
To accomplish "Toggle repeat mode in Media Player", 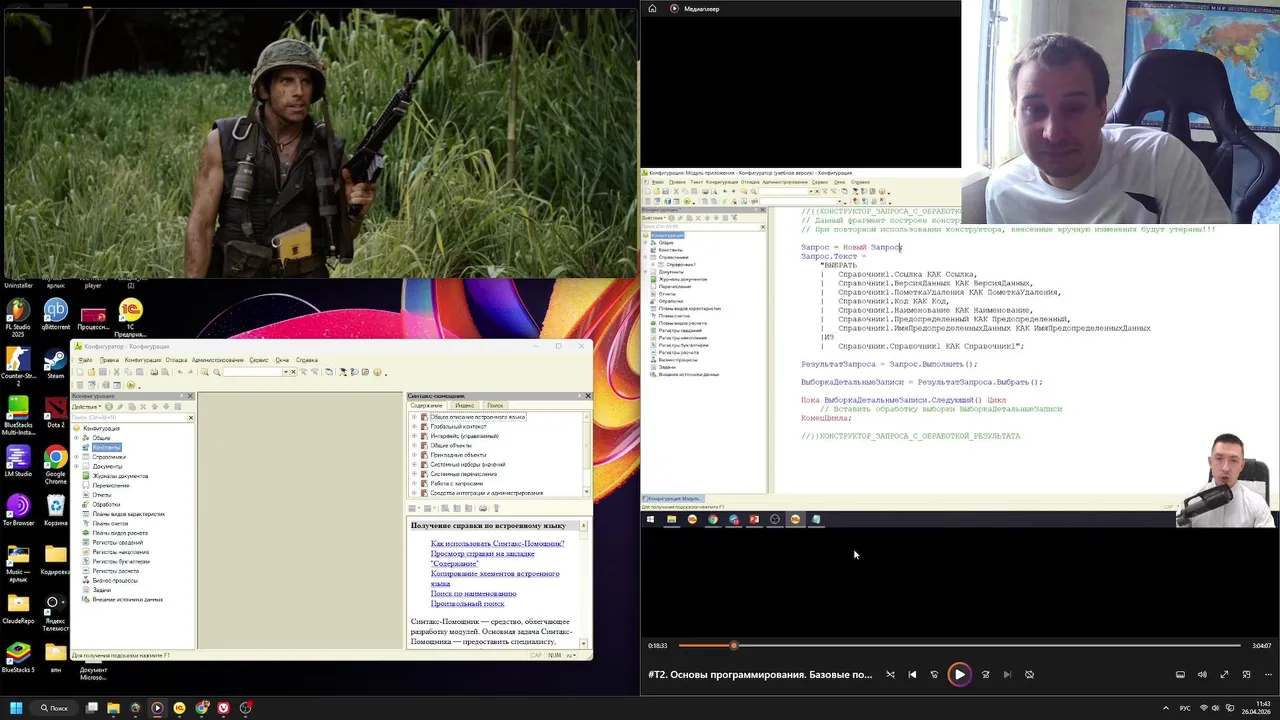I will pos(1029,674).
